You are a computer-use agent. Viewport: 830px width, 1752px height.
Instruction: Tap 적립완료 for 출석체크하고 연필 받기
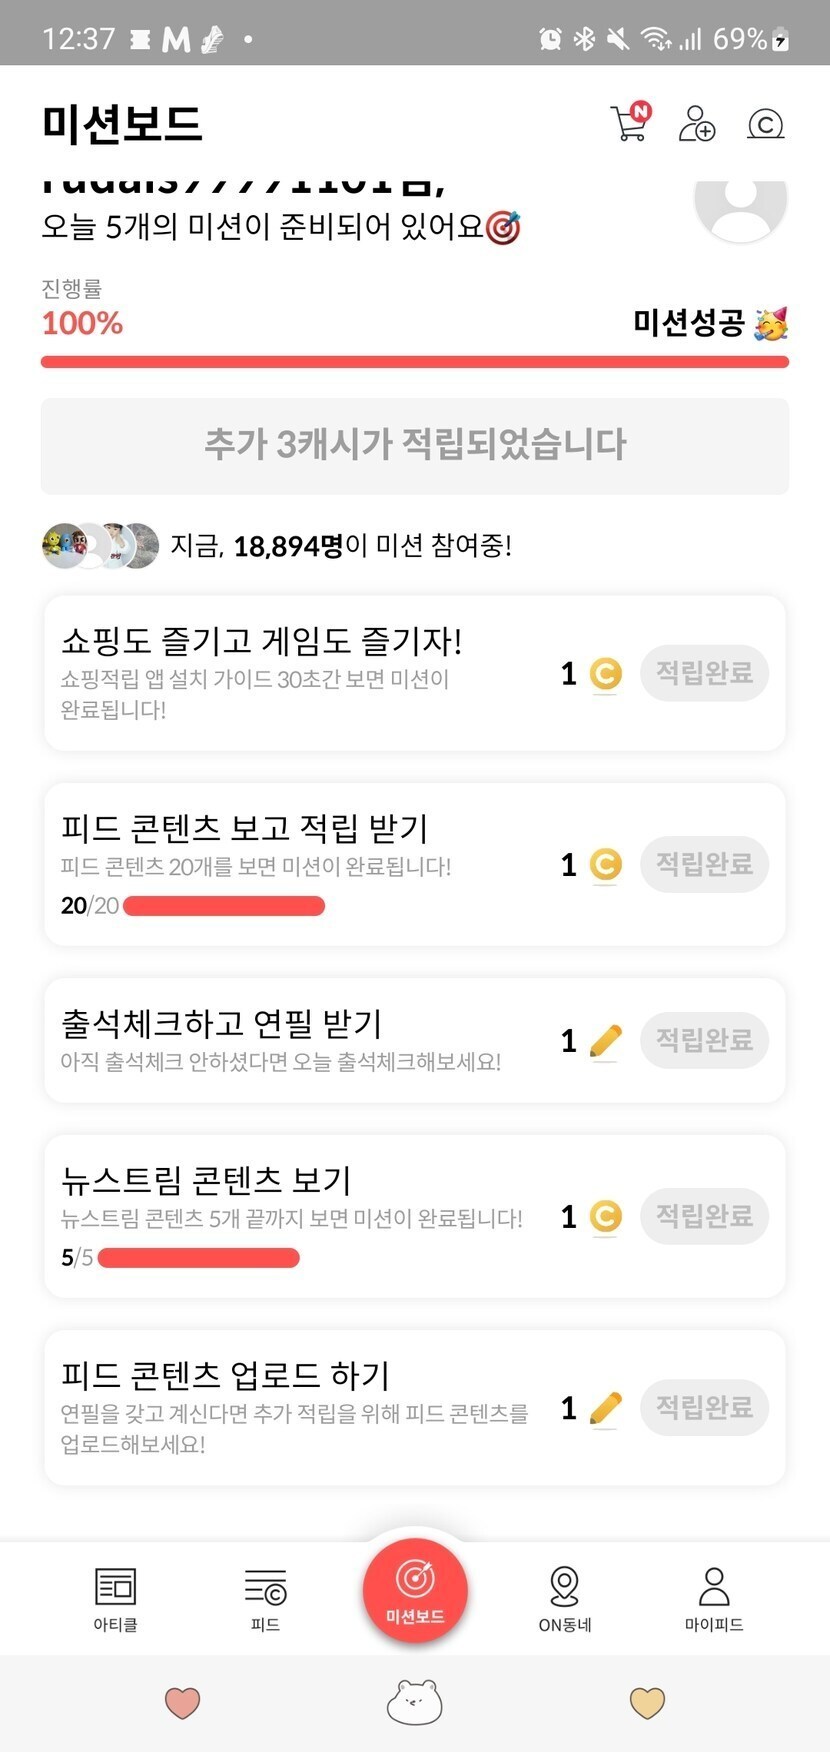(704, 1040)
